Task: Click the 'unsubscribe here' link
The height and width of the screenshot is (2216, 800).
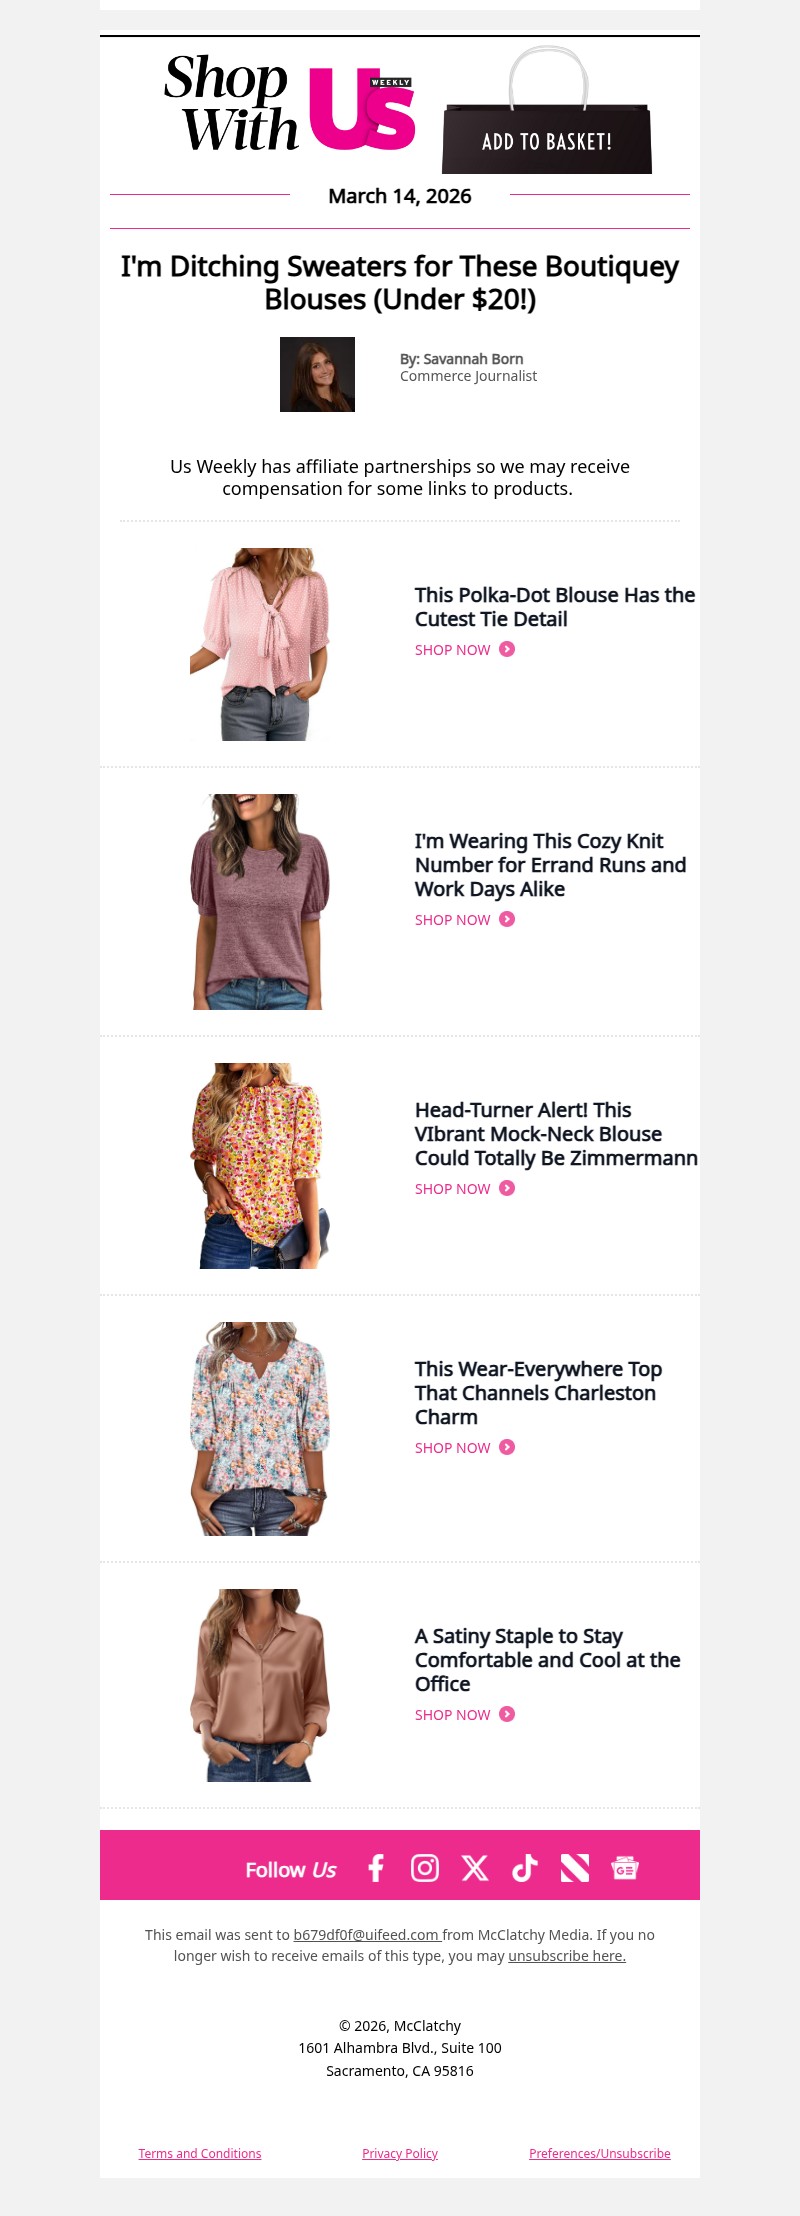Action: click(x=566, y=1956)
